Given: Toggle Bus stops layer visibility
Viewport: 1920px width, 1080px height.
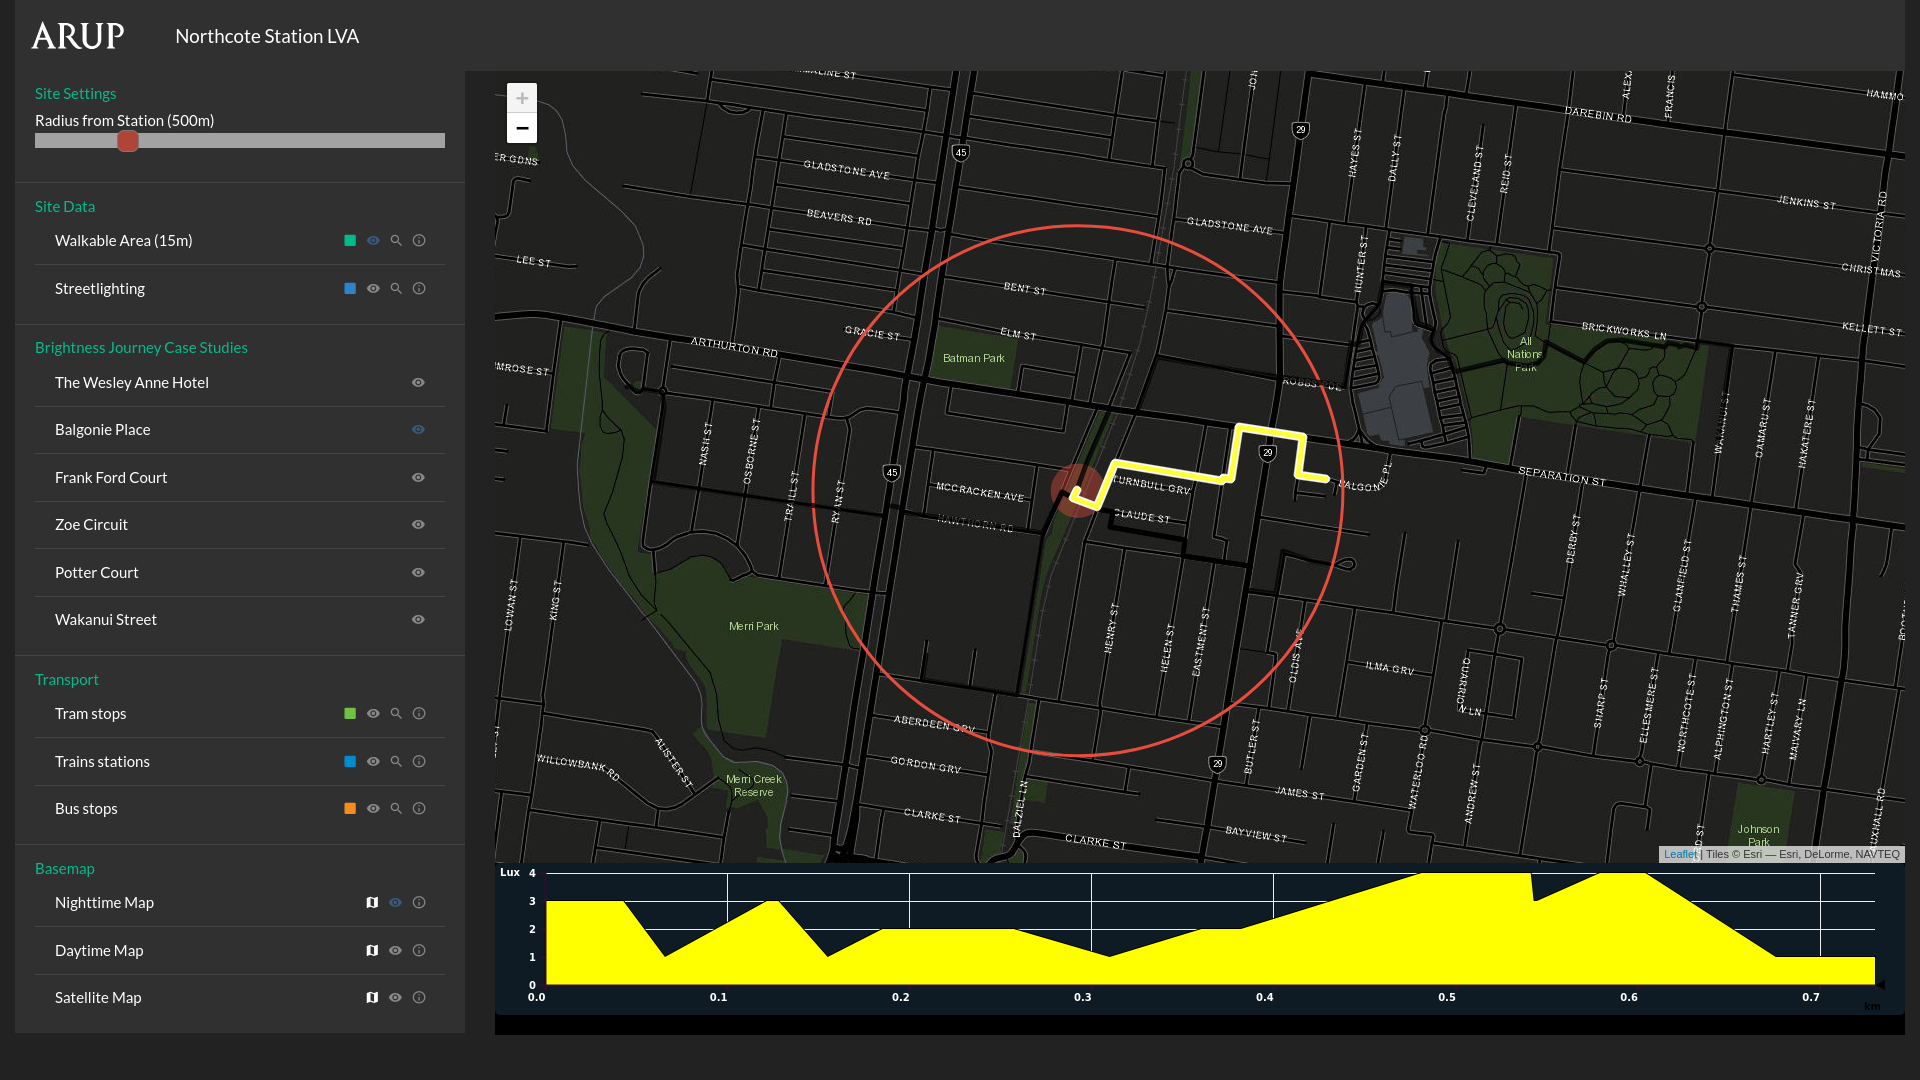Looking at the screenshot, I should click(x=373, y=809).
